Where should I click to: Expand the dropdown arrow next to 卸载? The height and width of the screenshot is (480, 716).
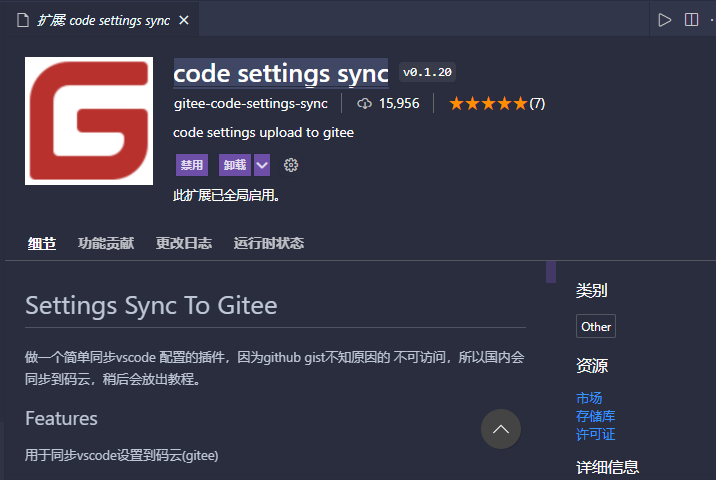coord(262,165)
